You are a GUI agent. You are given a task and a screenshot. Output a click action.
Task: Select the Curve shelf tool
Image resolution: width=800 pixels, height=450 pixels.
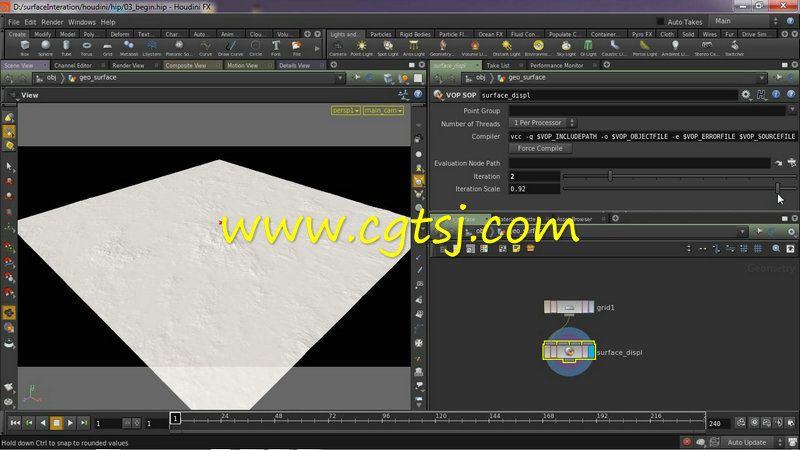(x=205, y=48)
